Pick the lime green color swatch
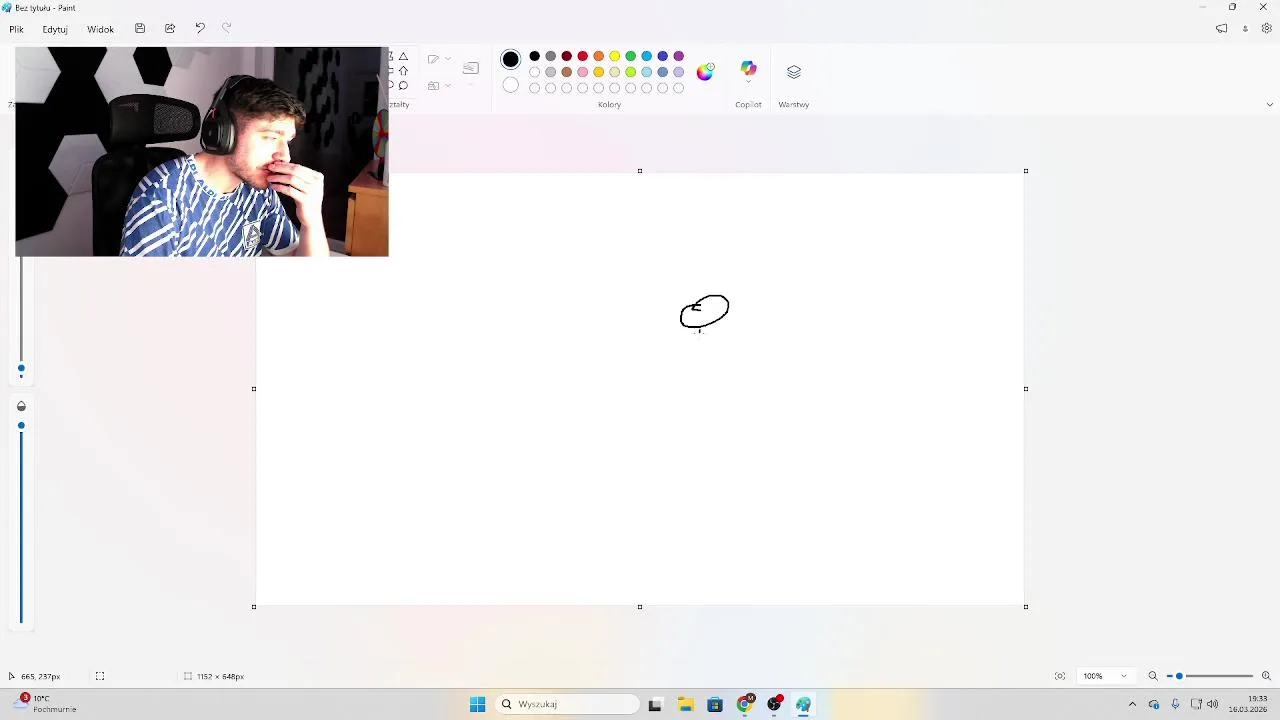Screen dimensions: 1280x720 [x=631, y=72]
